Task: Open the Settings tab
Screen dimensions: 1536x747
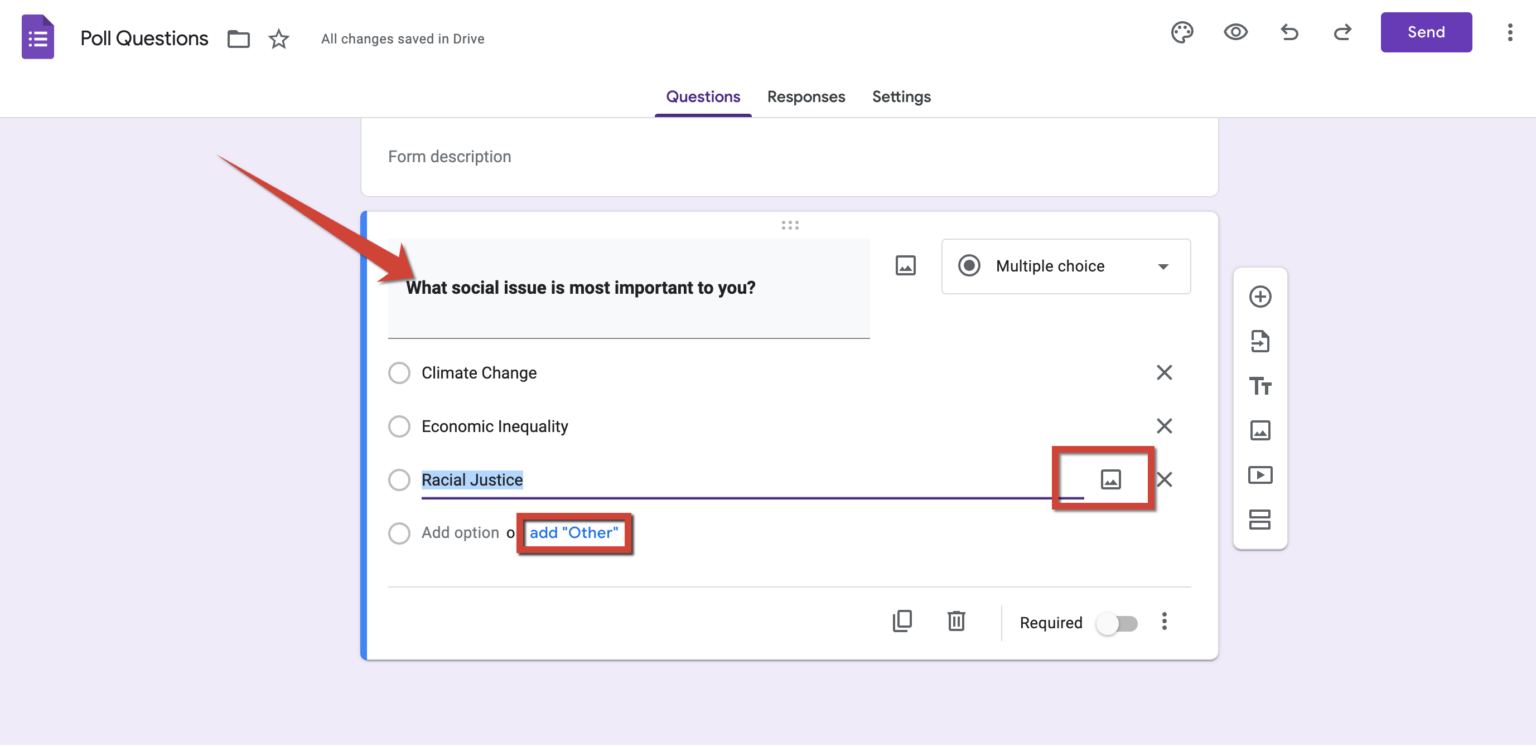Action: (901, 96)
